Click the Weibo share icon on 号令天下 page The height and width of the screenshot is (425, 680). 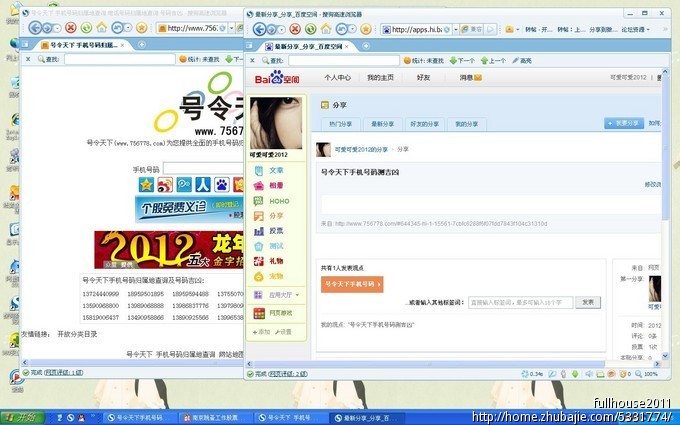pyautogui.click(x=165, y=185)
